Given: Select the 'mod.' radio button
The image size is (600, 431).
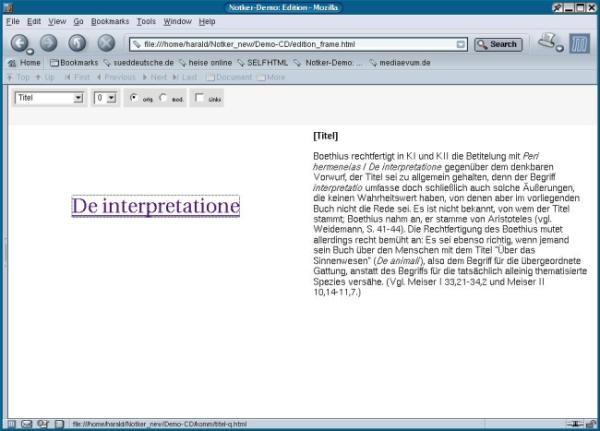Looking at the screenshot, I should pyautogui.click(x=164, y=98).
